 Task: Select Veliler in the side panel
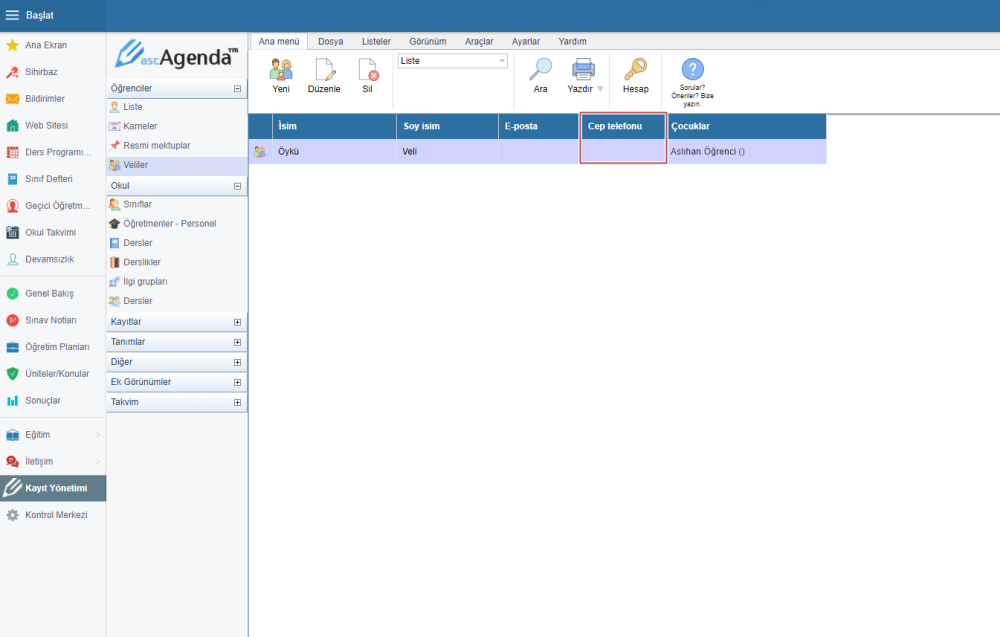(177, 165)
